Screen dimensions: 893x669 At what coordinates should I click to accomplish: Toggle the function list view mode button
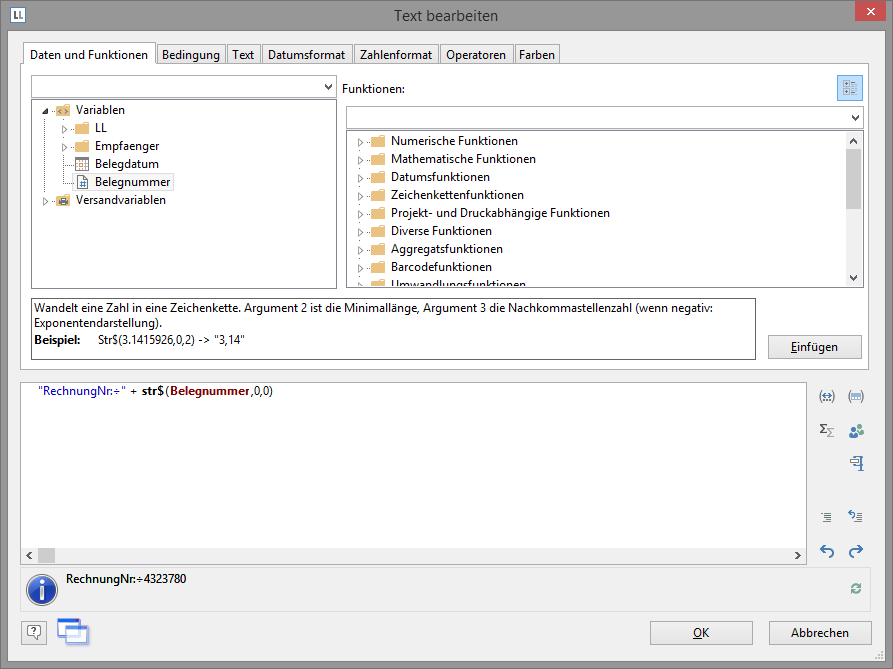click(849, 88)
